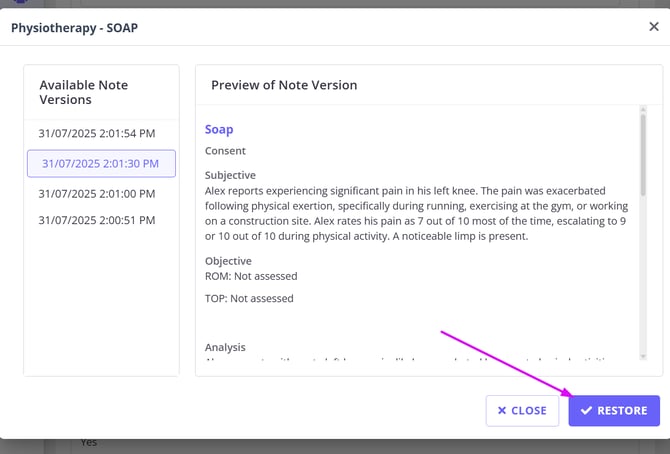The height and width of the screenshot is (454, 670).
Task: Click the Objective section heading
Action: pos(229,261)
